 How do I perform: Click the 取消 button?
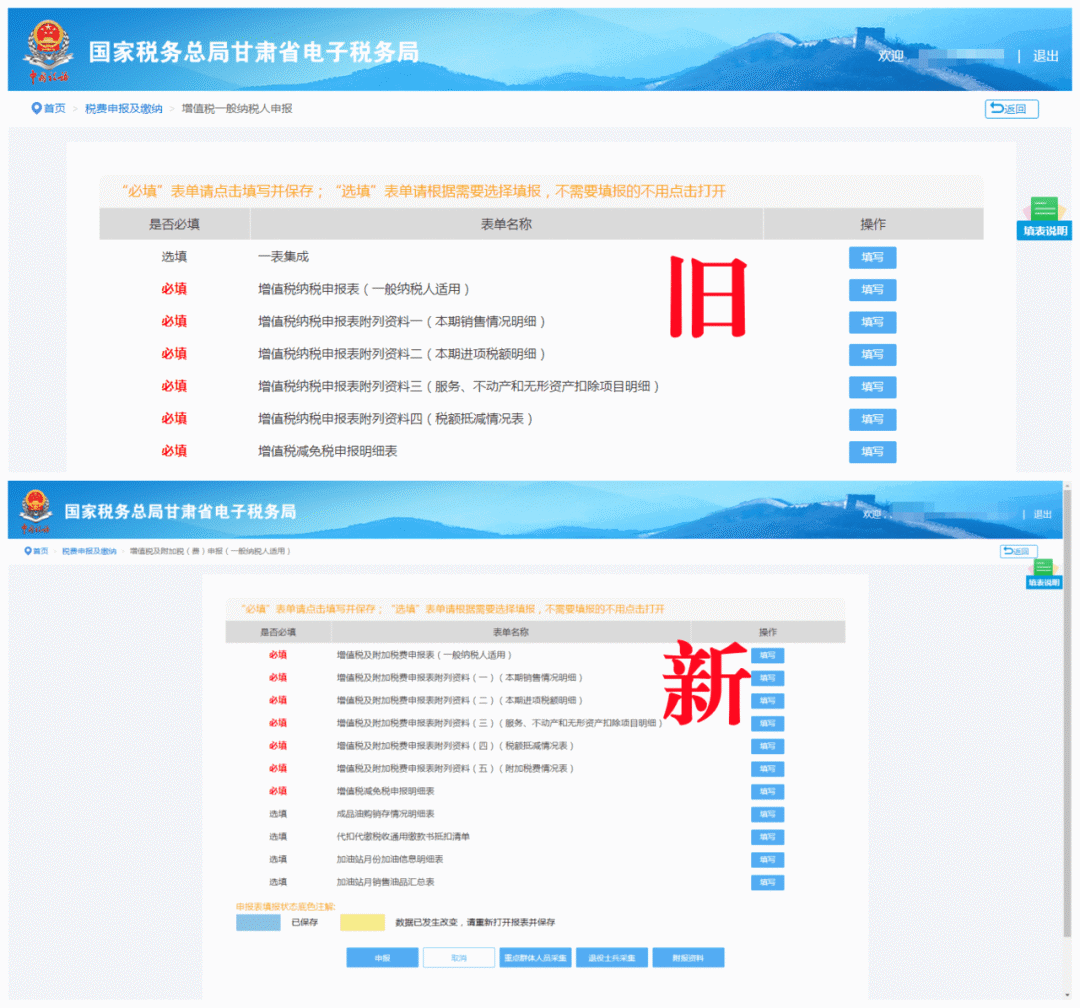click(459, 958)
